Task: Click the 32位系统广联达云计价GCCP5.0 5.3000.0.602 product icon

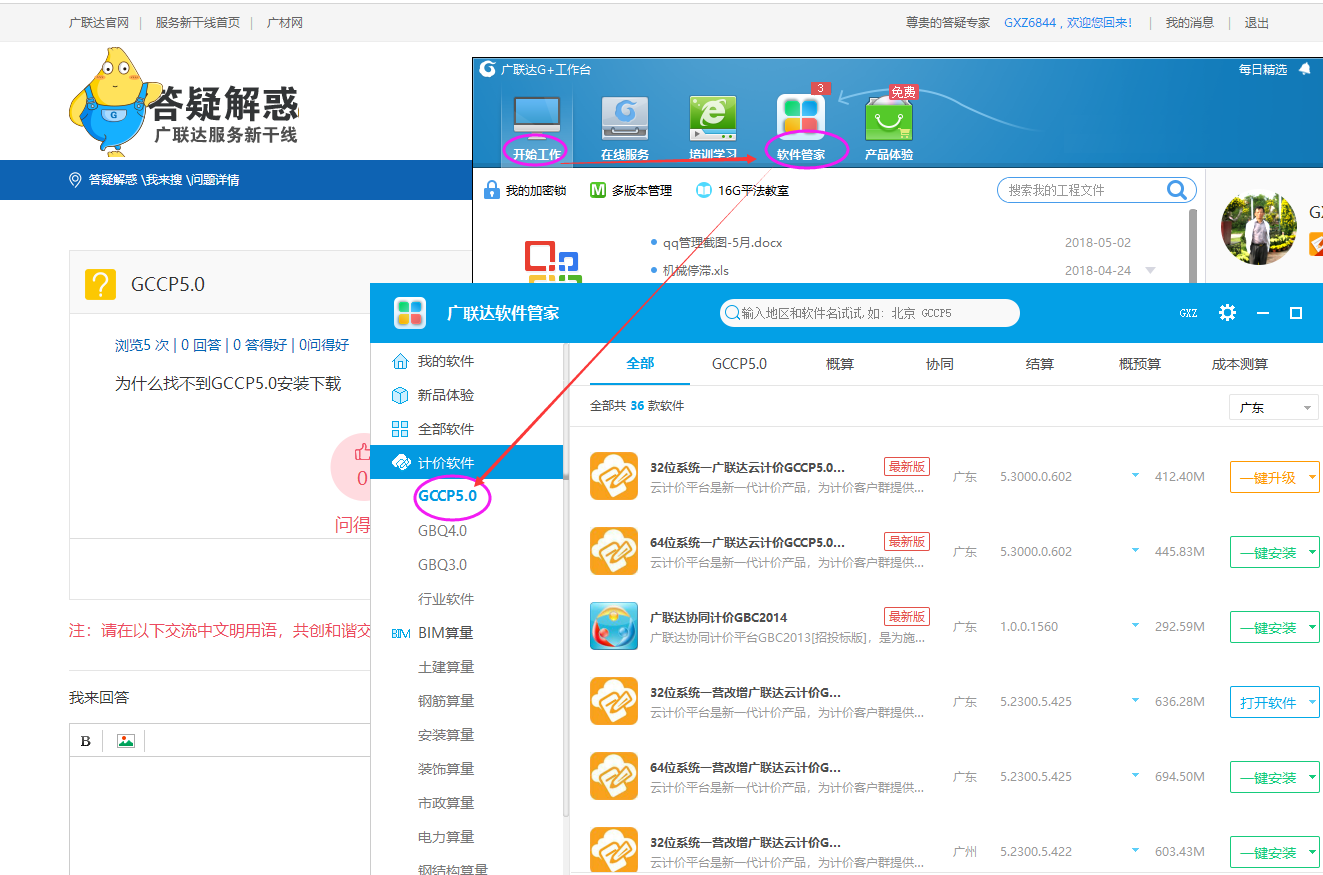Action: tap(614, 476)
